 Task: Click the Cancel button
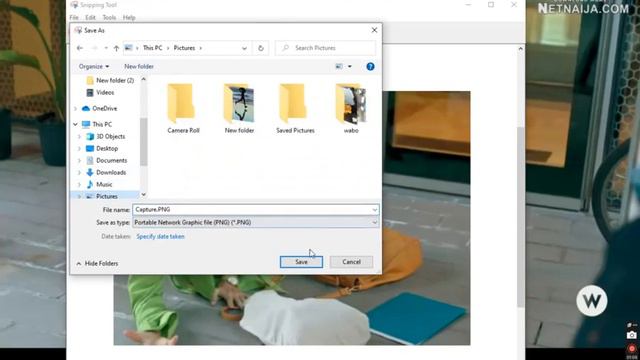point(351,262)
